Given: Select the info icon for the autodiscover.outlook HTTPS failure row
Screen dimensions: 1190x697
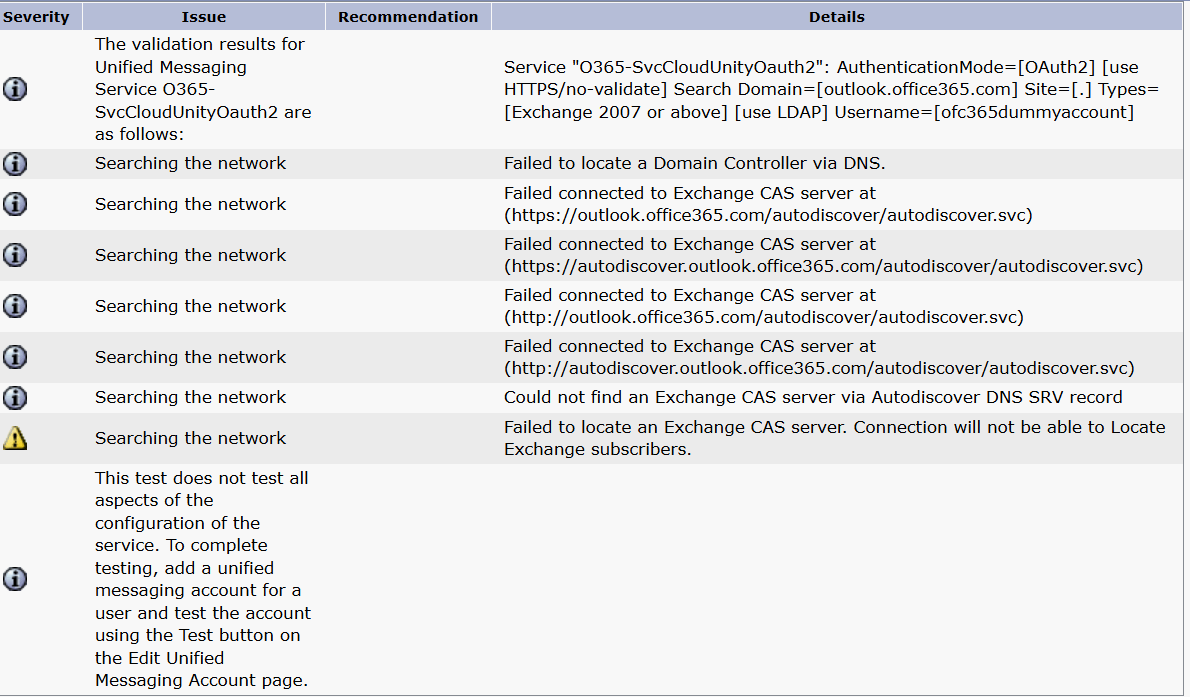Looking at the screenshot, I should tap(15, 255).
